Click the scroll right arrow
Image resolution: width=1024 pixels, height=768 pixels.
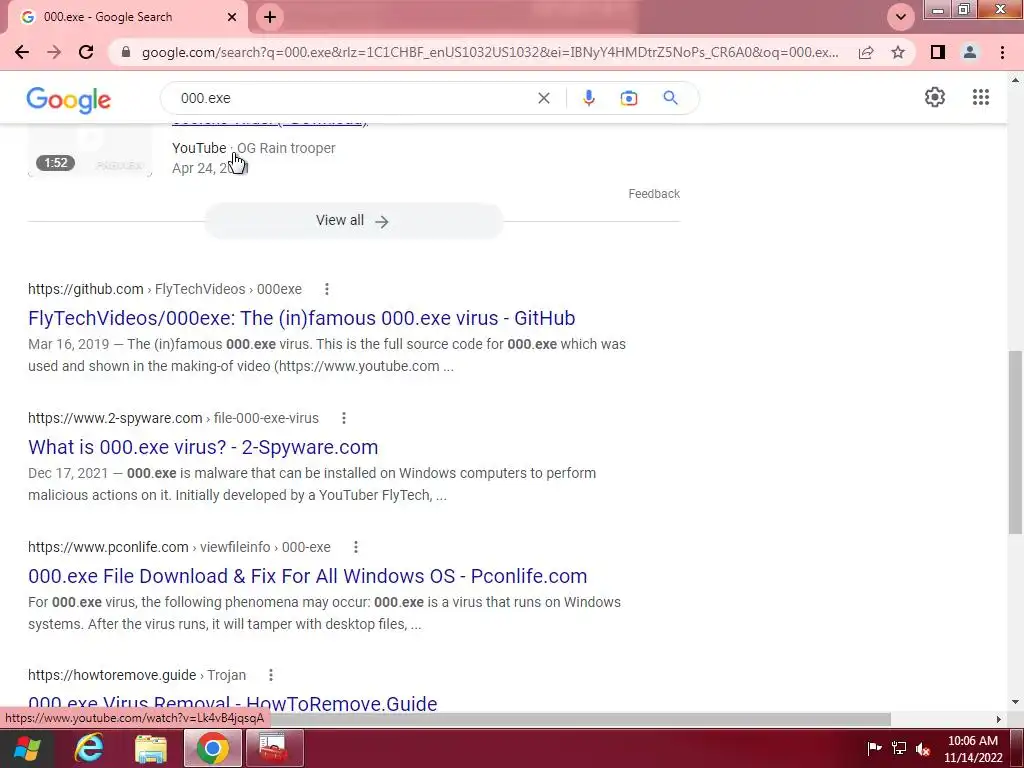[998, 719]
